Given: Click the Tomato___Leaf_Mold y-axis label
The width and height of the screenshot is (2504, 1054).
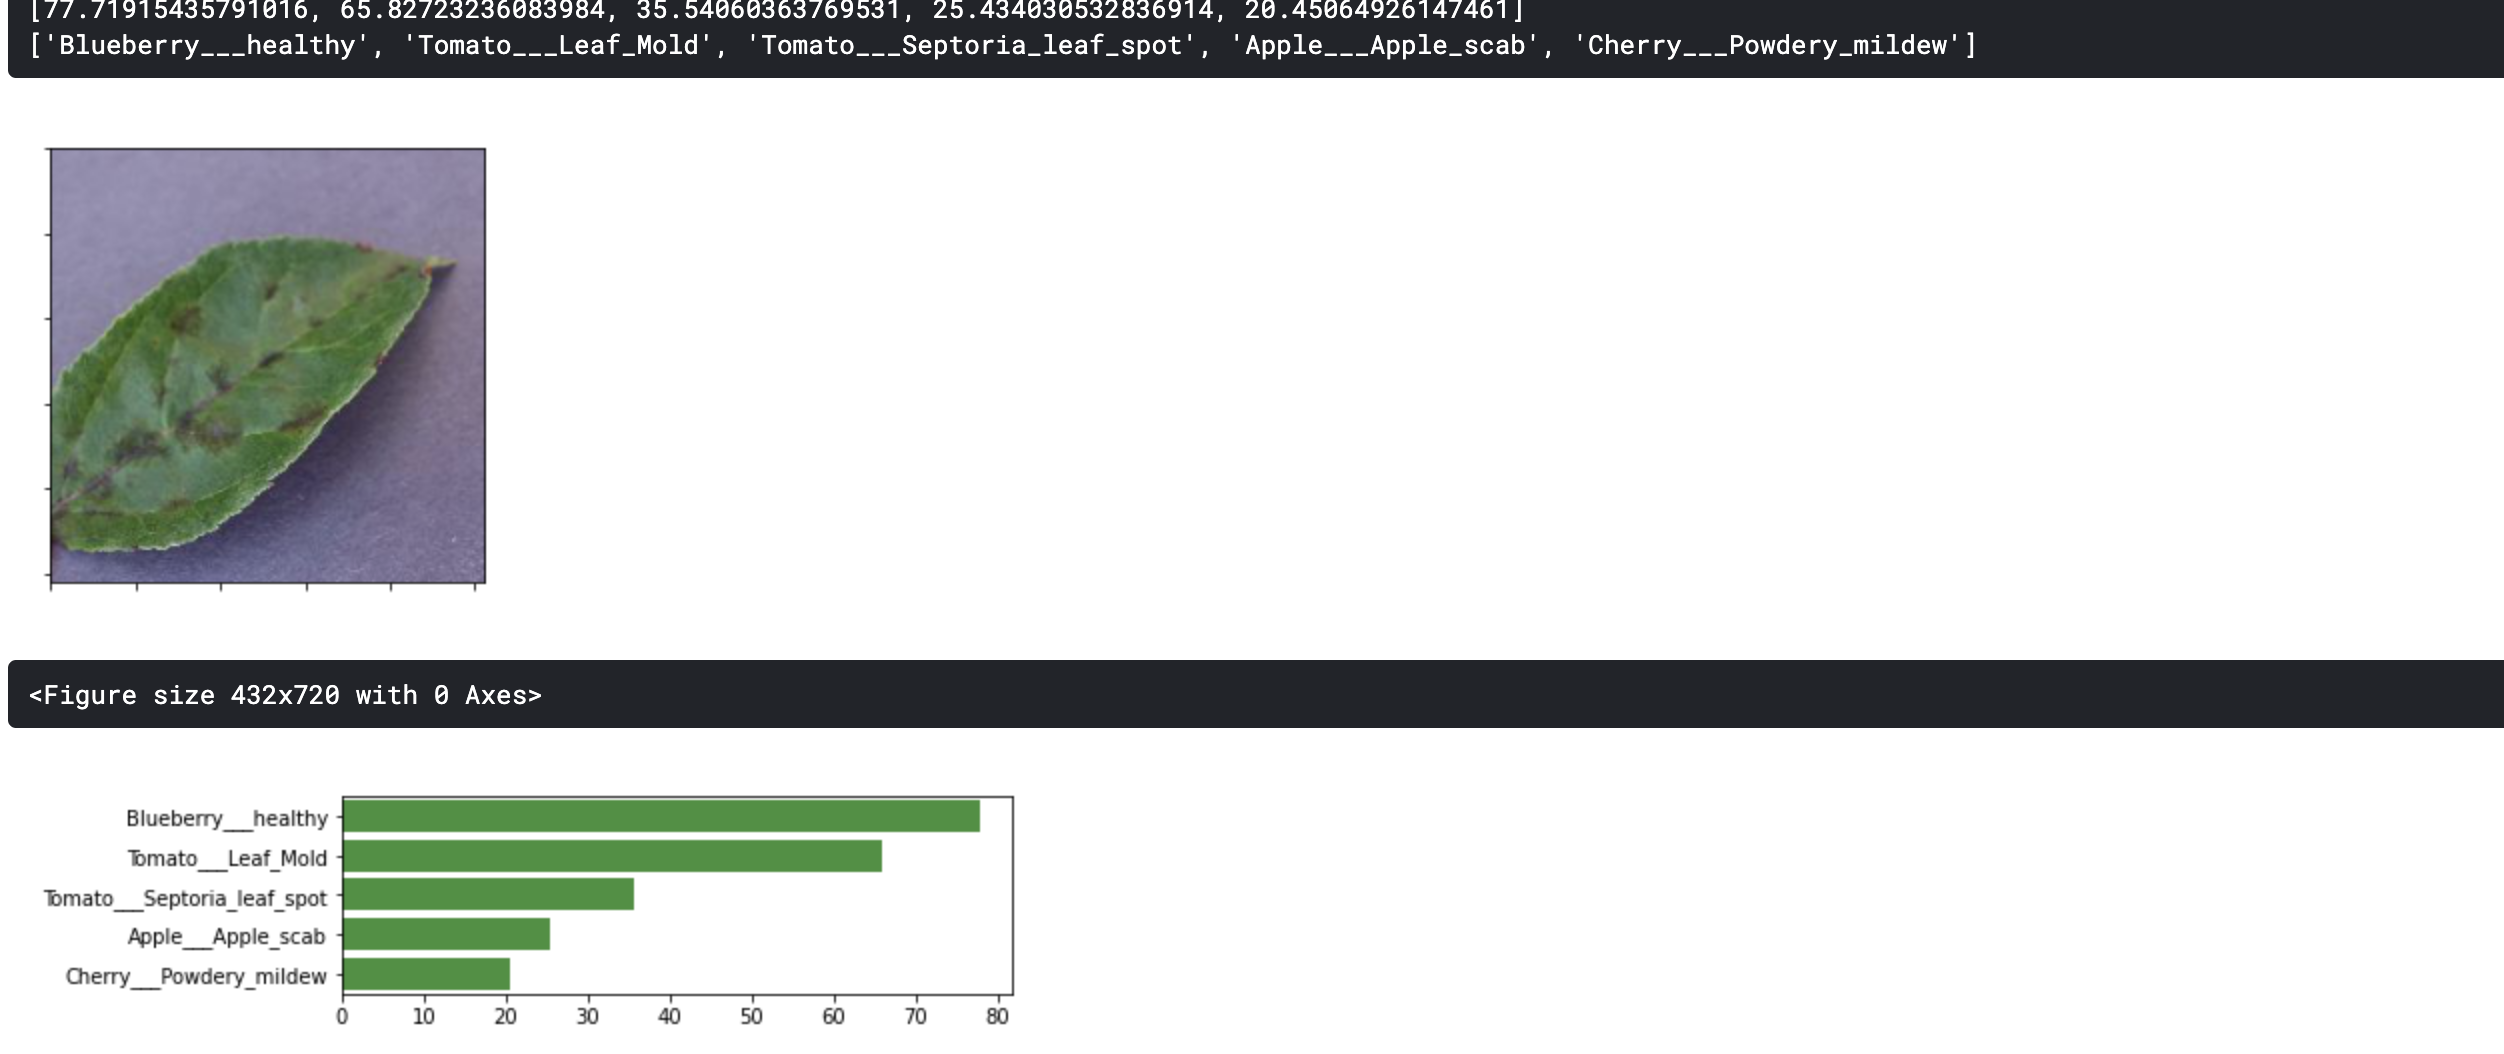Looking at the screenshot, I should 227,858.
